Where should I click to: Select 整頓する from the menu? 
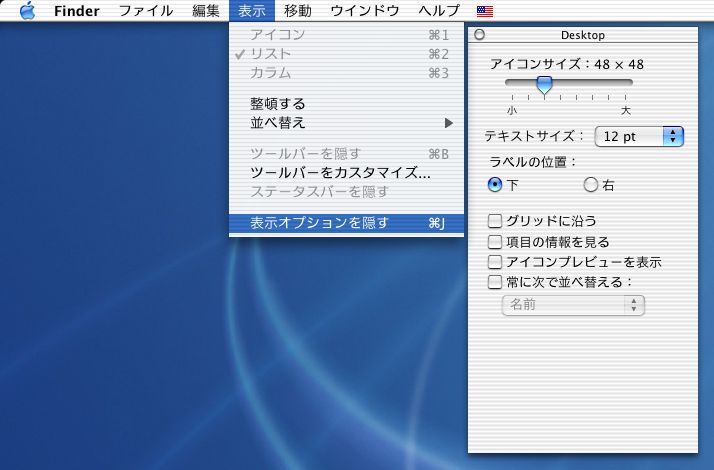point(278,103)
